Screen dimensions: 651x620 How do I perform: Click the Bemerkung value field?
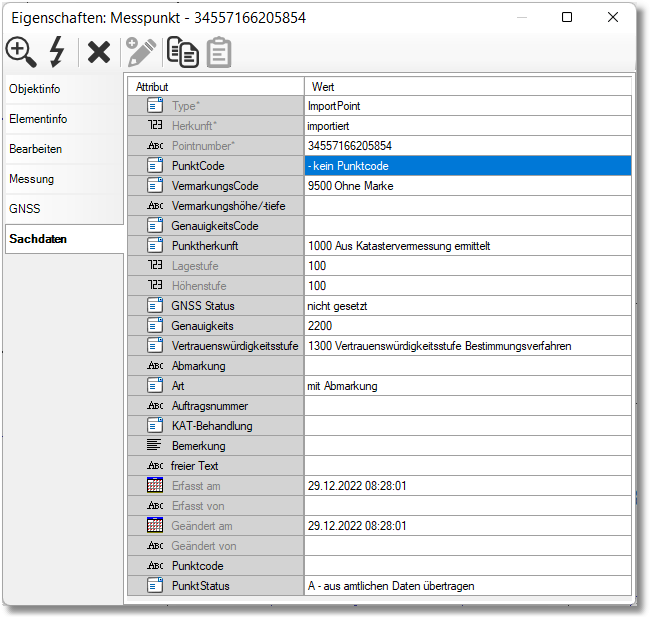(x=467, y=446)
